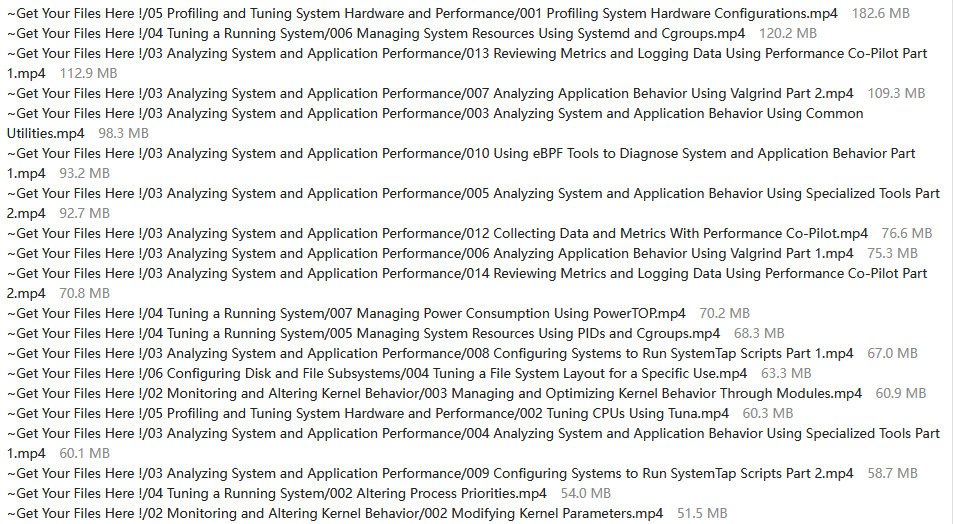Click the 109.3 MB size label
Viewport: 953px width, 524px height.
tap(896, 94)
